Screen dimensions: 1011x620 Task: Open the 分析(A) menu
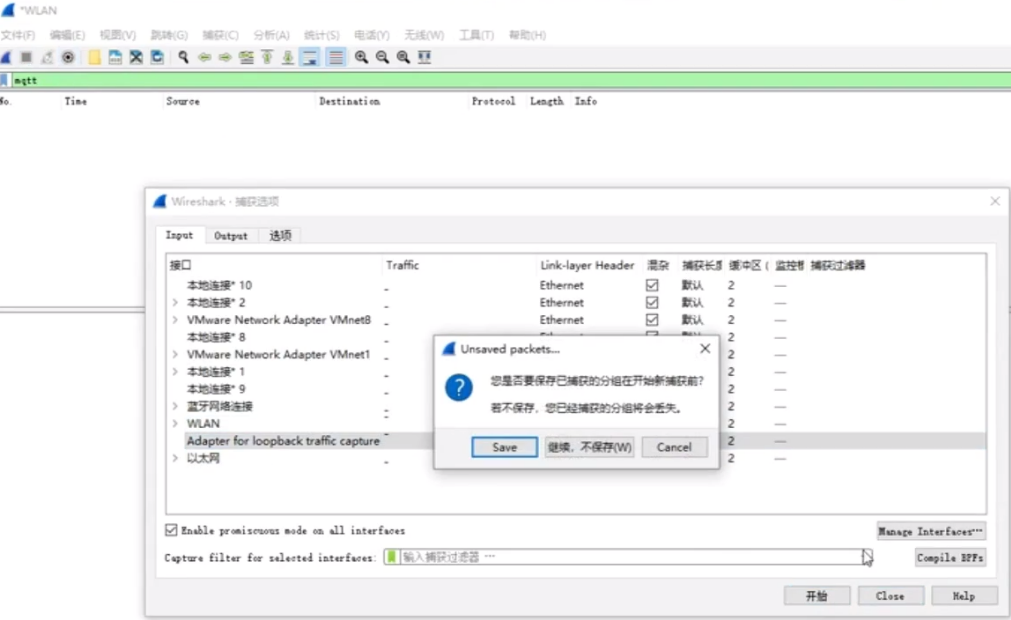tap(271, 35)
